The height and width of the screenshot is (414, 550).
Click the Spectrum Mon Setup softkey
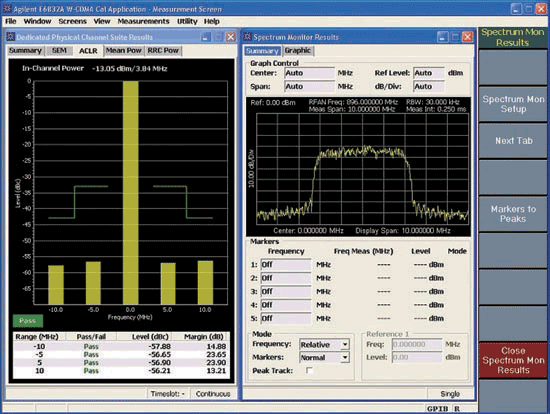coord(513,104)
